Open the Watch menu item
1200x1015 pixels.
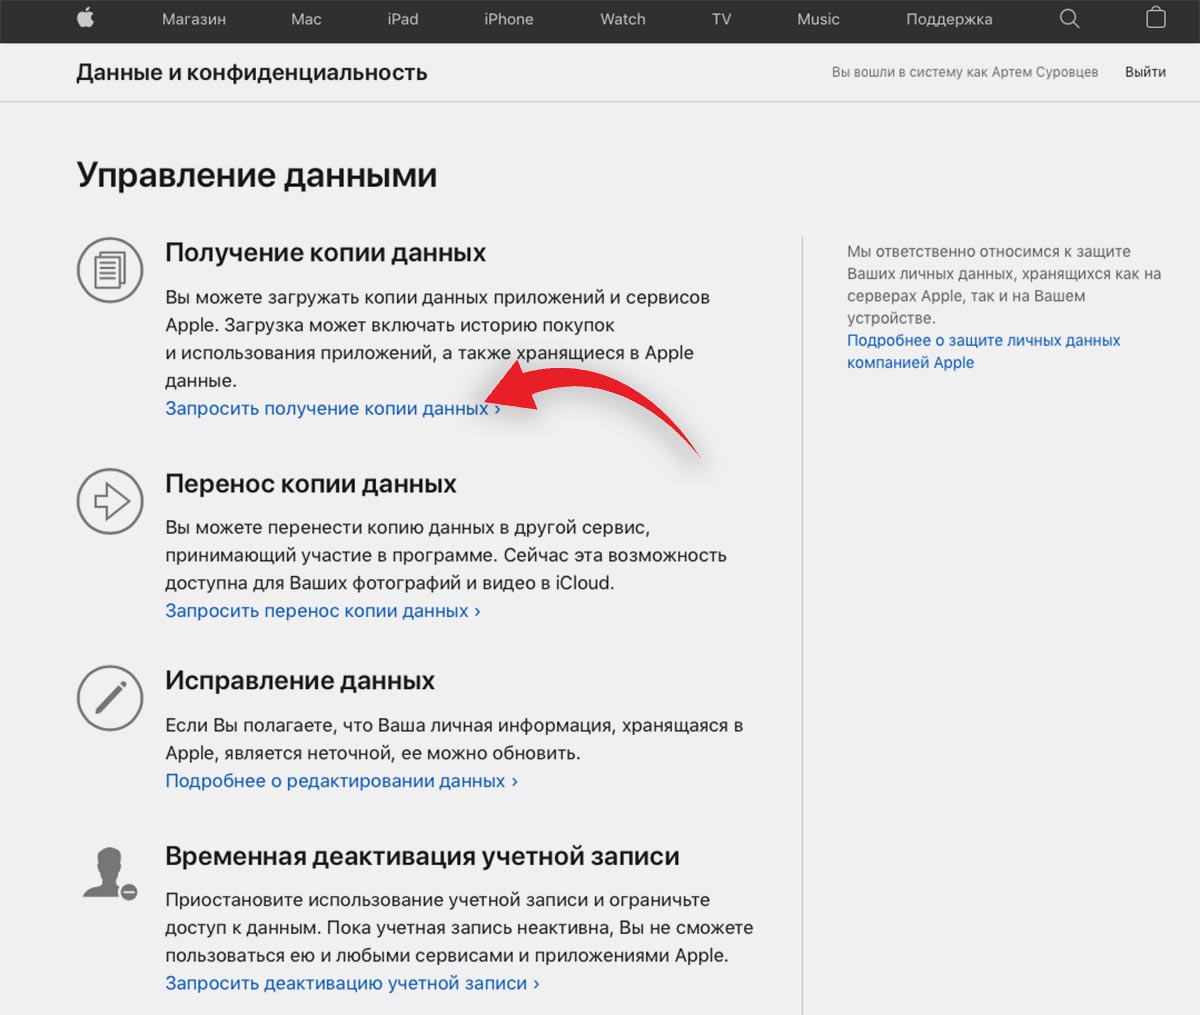click(x=623, y=19)
